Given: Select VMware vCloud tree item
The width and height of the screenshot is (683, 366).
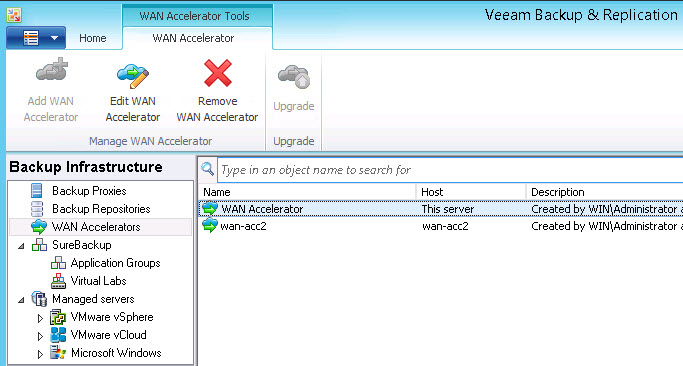Looking at the screenshot, I should (x=108, y=335).
